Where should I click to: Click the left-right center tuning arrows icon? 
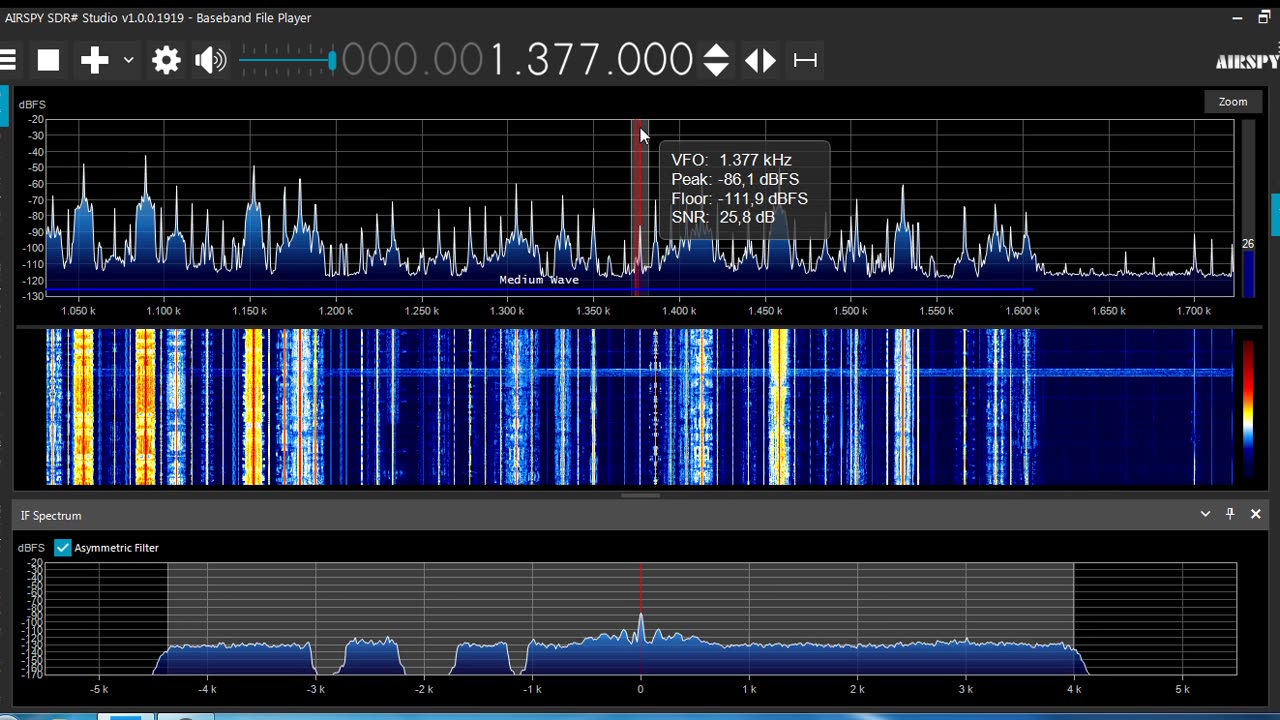[x=760, y=61]
